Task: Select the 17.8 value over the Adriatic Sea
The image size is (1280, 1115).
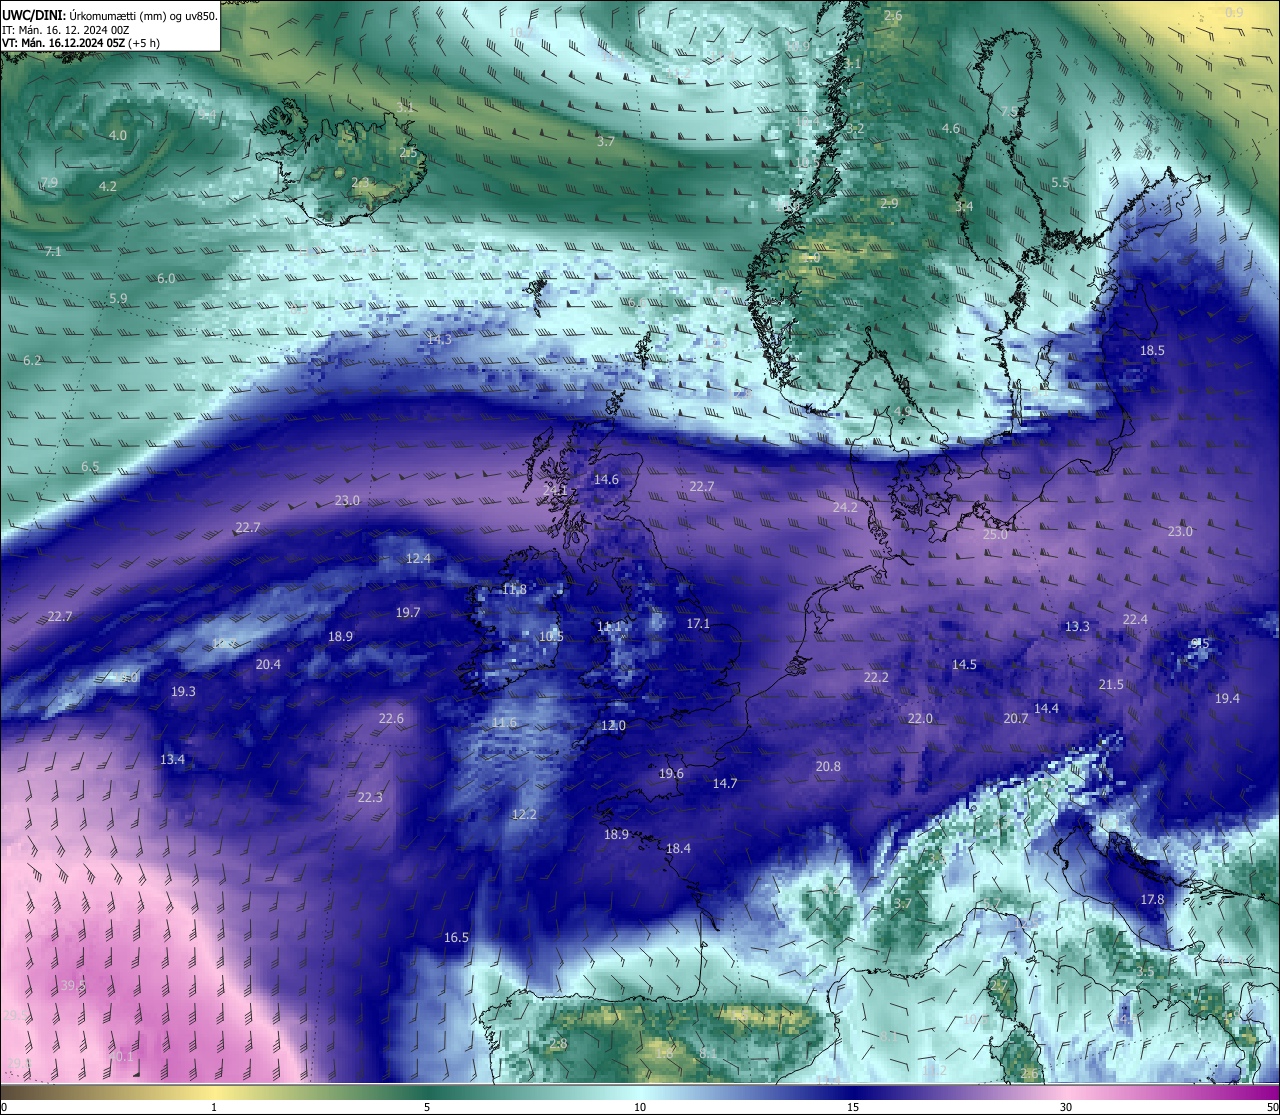Action: coord(1152,900)
